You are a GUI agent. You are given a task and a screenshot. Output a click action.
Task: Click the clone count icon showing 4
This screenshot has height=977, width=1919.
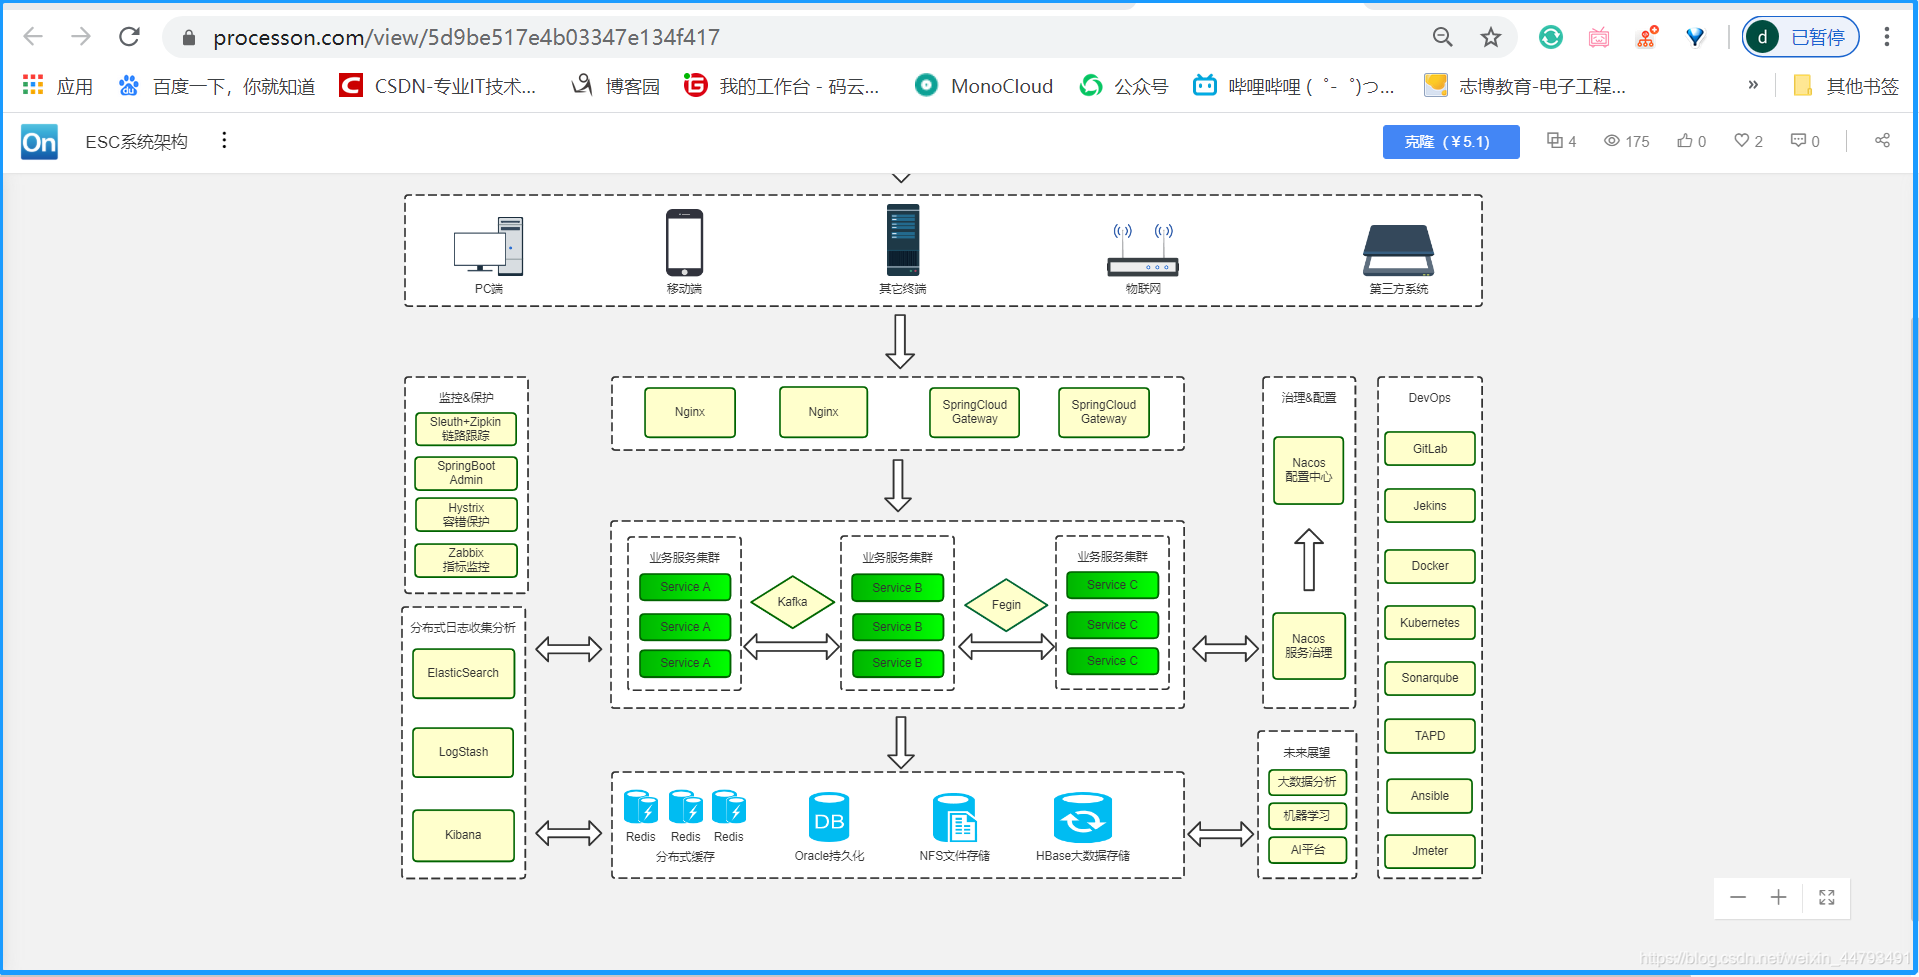1554,141
